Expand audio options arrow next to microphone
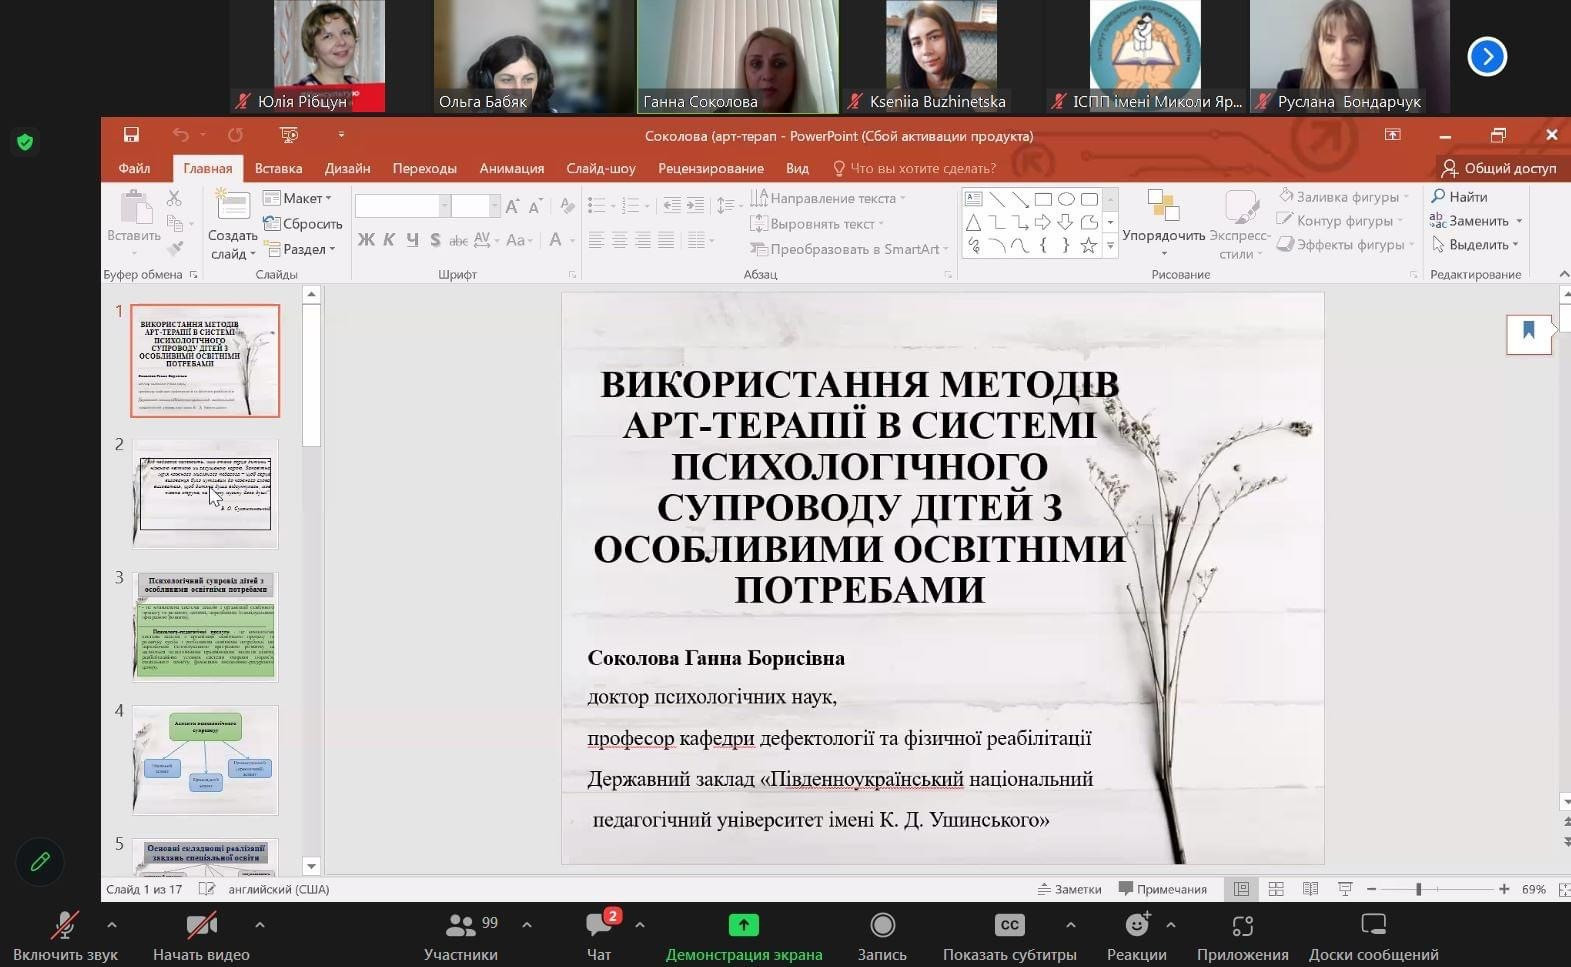The image size is (1571, 967). point(112,925)
